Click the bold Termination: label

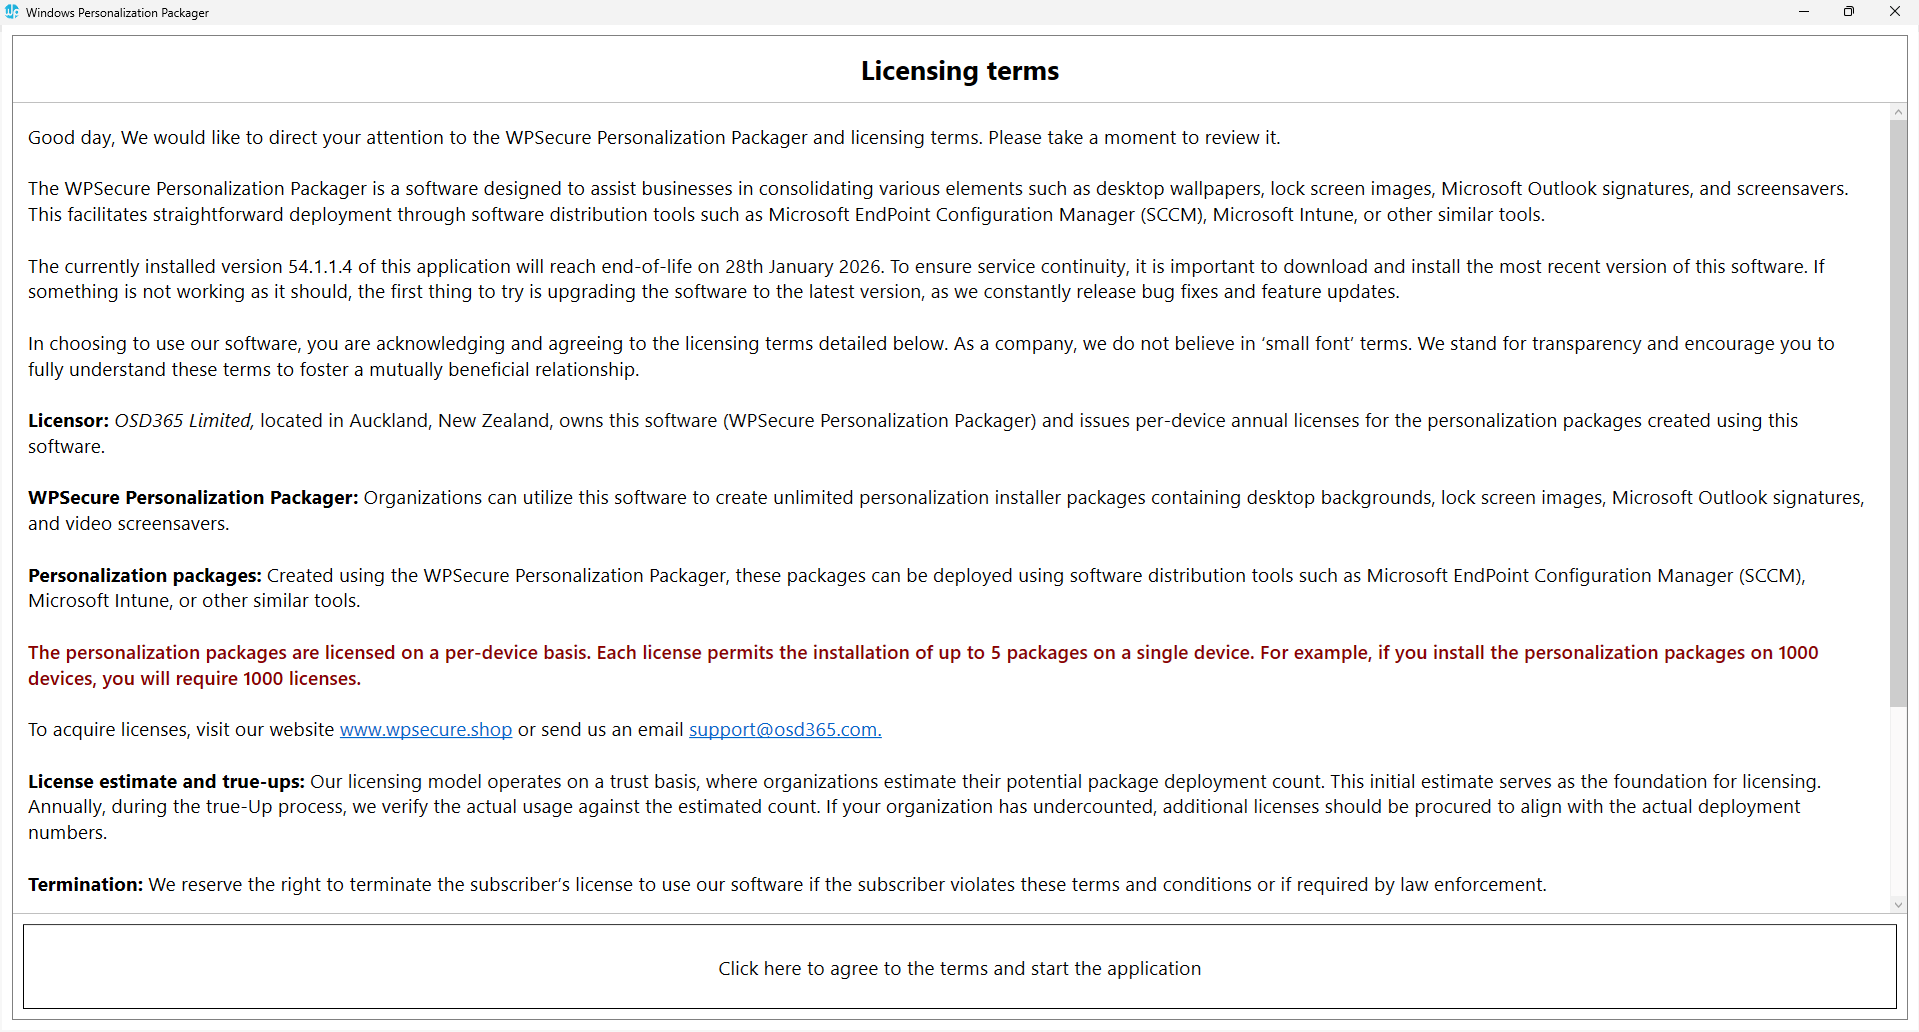point(85,885)
